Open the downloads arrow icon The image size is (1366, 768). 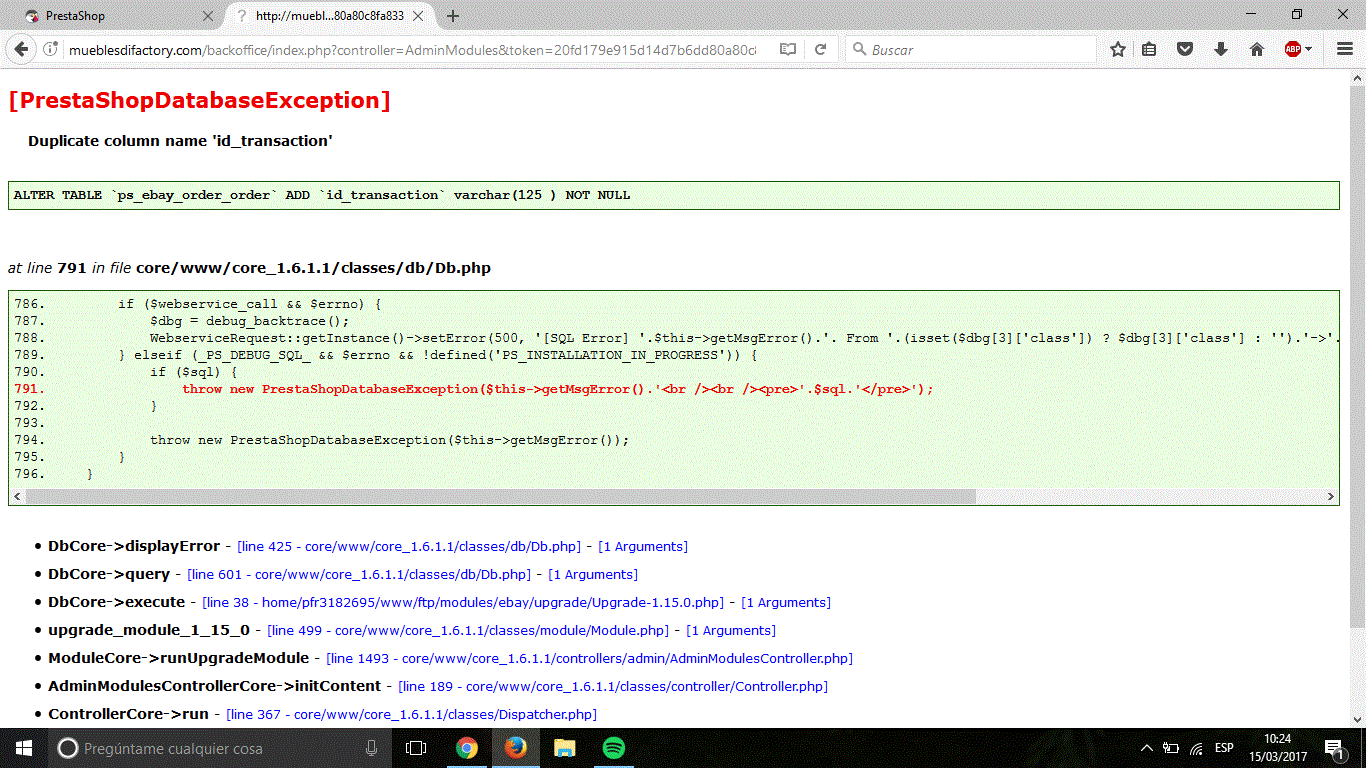[x=1221, y=49]
